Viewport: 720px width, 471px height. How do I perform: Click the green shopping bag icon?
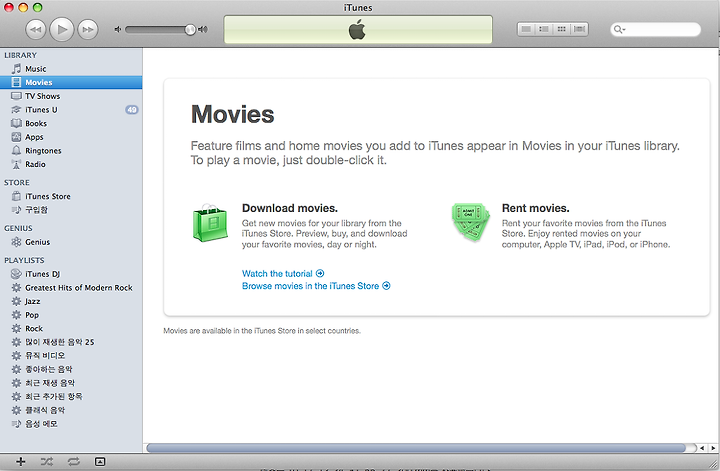[x=210, y=223]
